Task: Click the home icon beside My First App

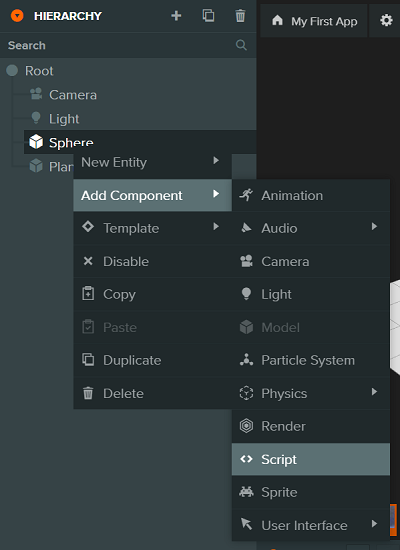Action: [277, 20]
